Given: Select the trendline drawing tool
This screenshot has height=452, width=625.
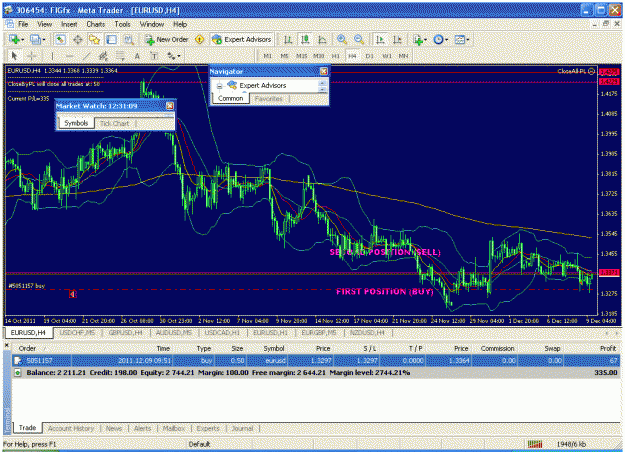Looking at the screenshot, I should [x=86, y=56].
